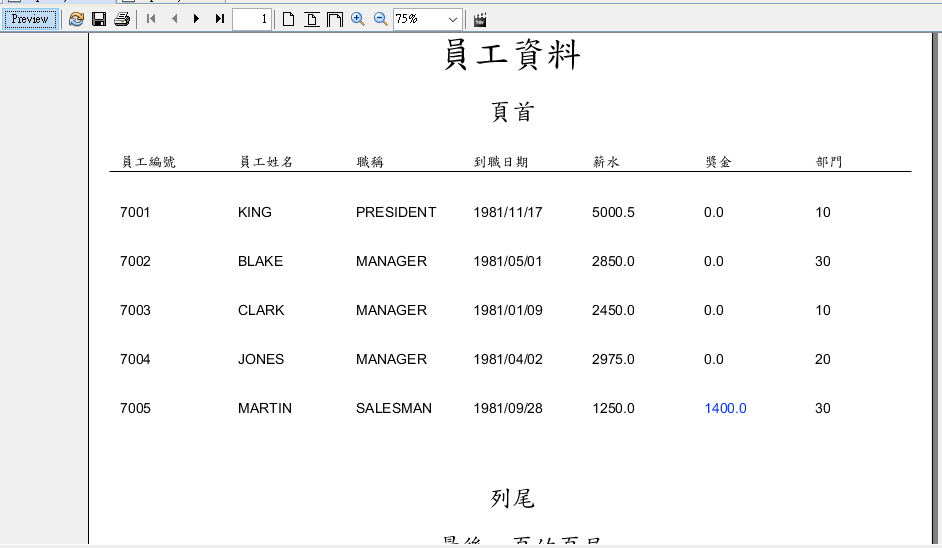Save the report with the floppy disk icon
This screenshot has height=548, width=942.
coord(99,19)
